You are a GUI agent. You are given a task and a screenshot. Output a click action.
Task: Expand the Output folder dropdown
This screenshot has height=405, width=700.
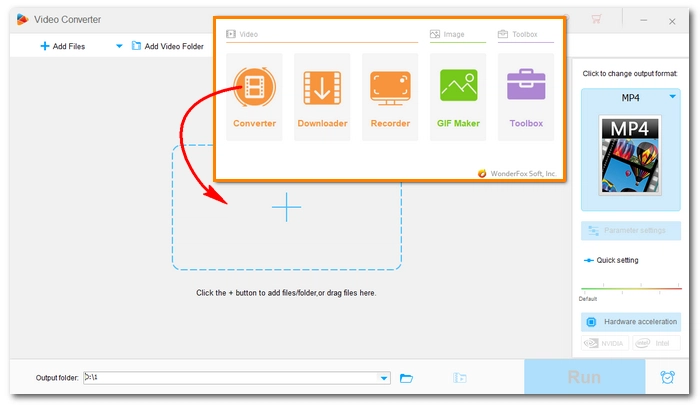point(384,378)
